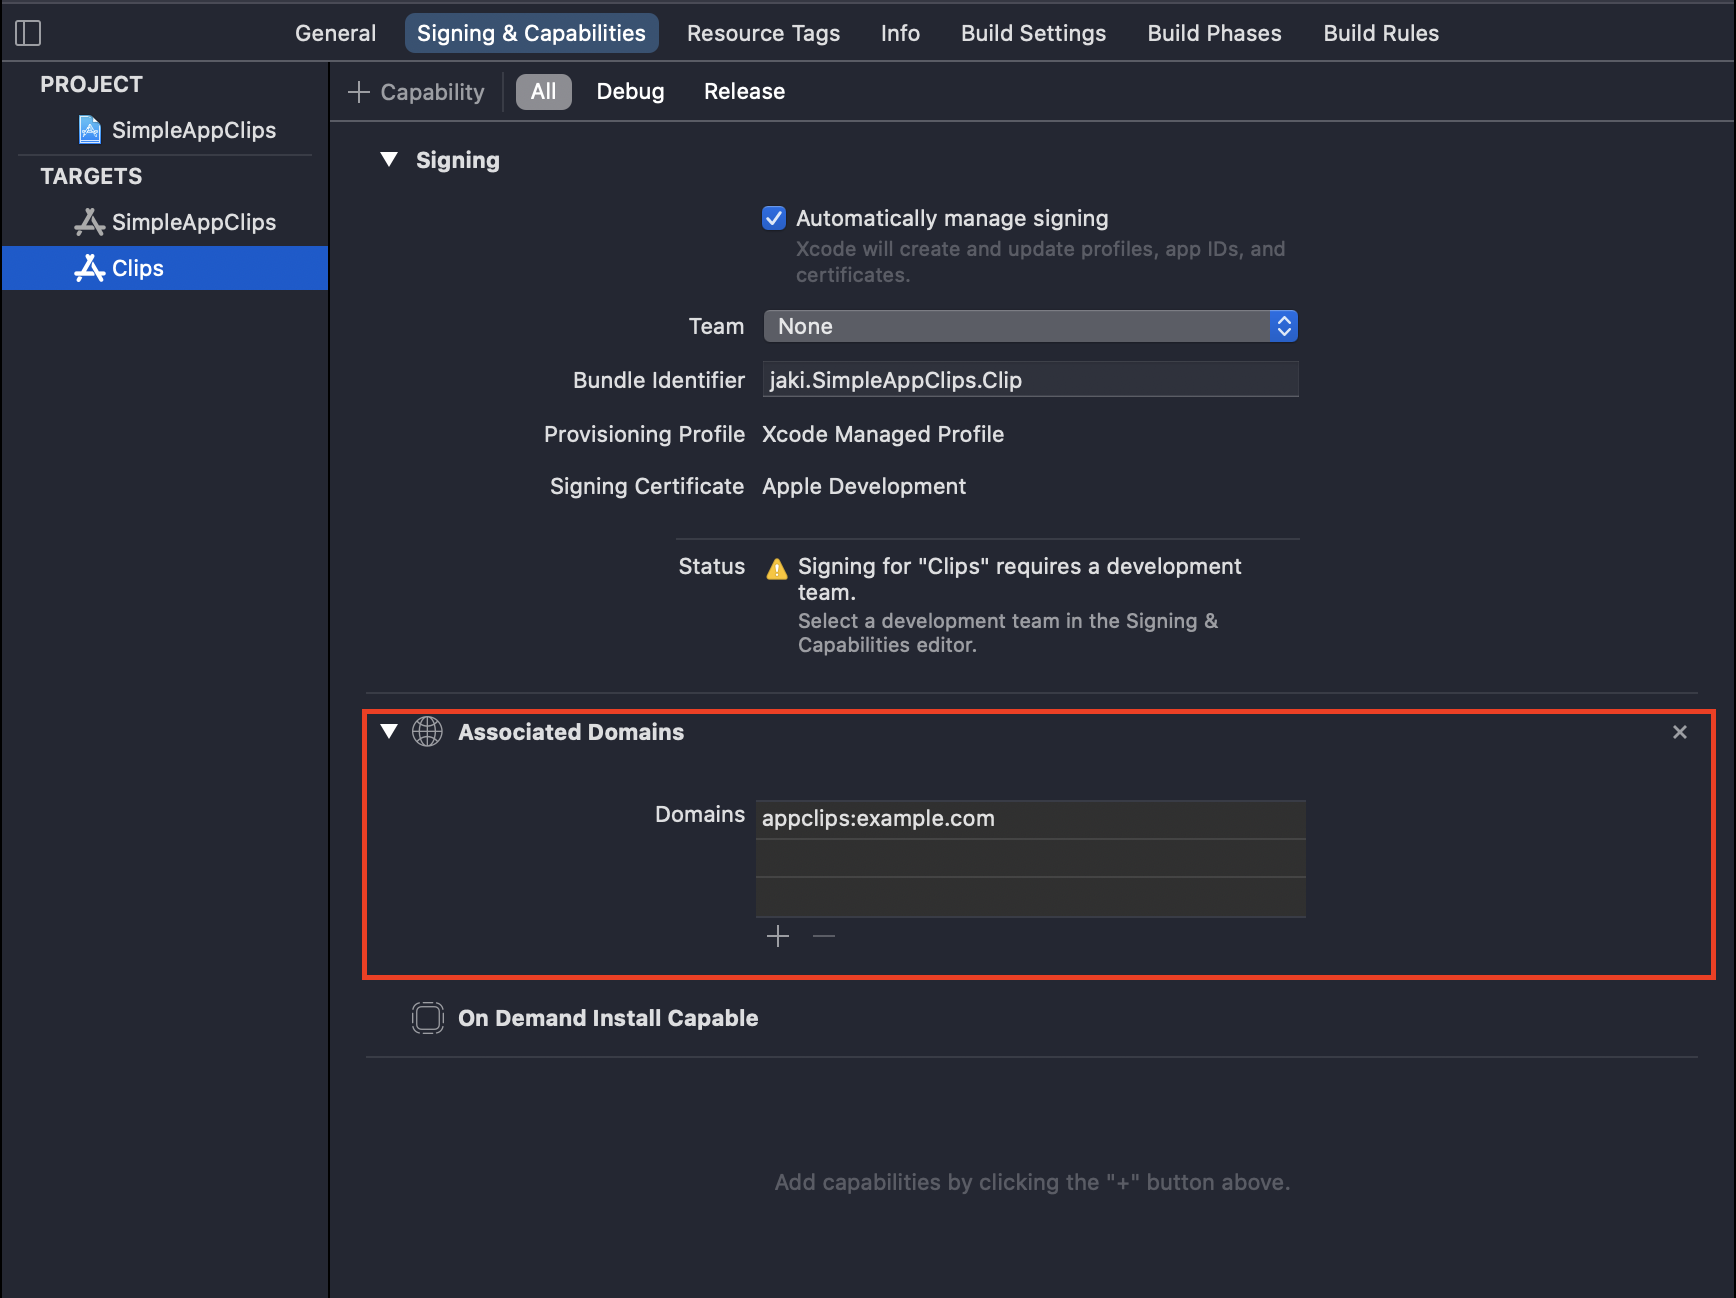
Task: Add a new associated domain
Action: pyautogui.click(x=778, y=936)
